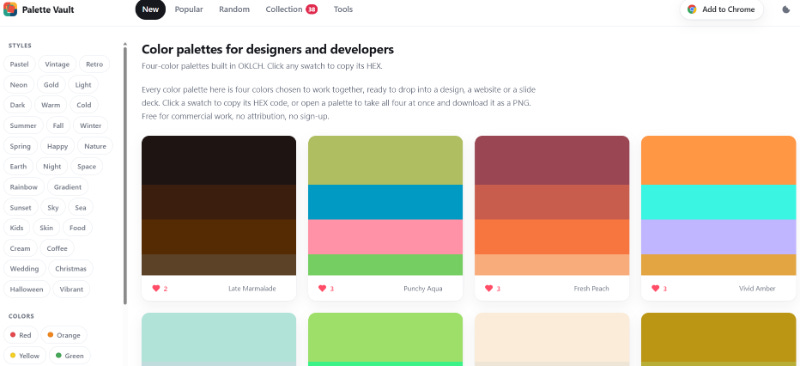This screenshot has width=800, height=366.
Task: Filter palettes by Sunset
Action: 20,207
